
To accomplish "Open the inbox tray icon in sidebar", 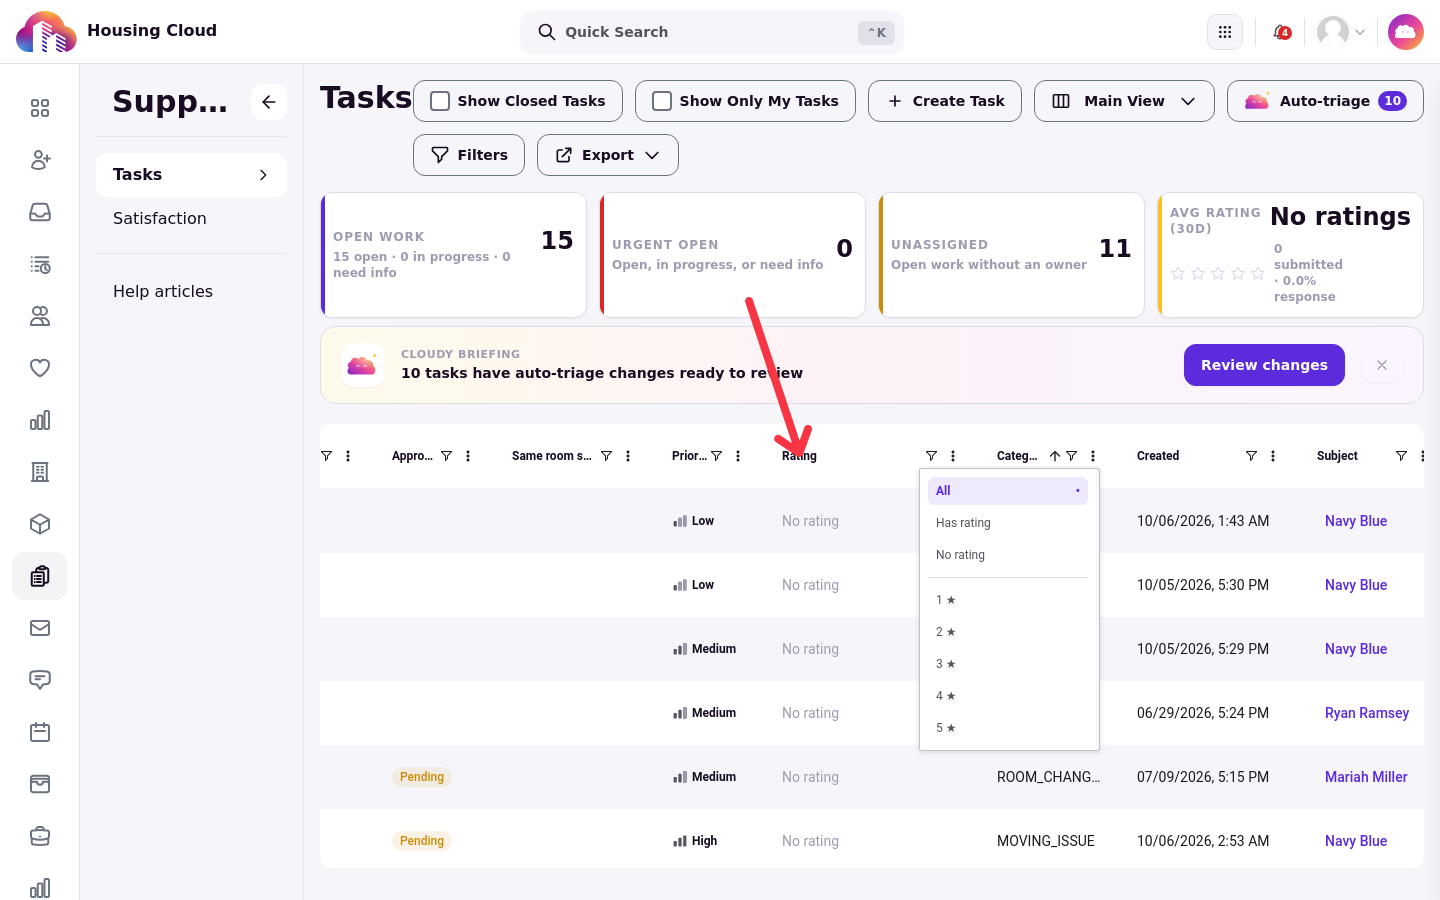I will click(40, 212).
